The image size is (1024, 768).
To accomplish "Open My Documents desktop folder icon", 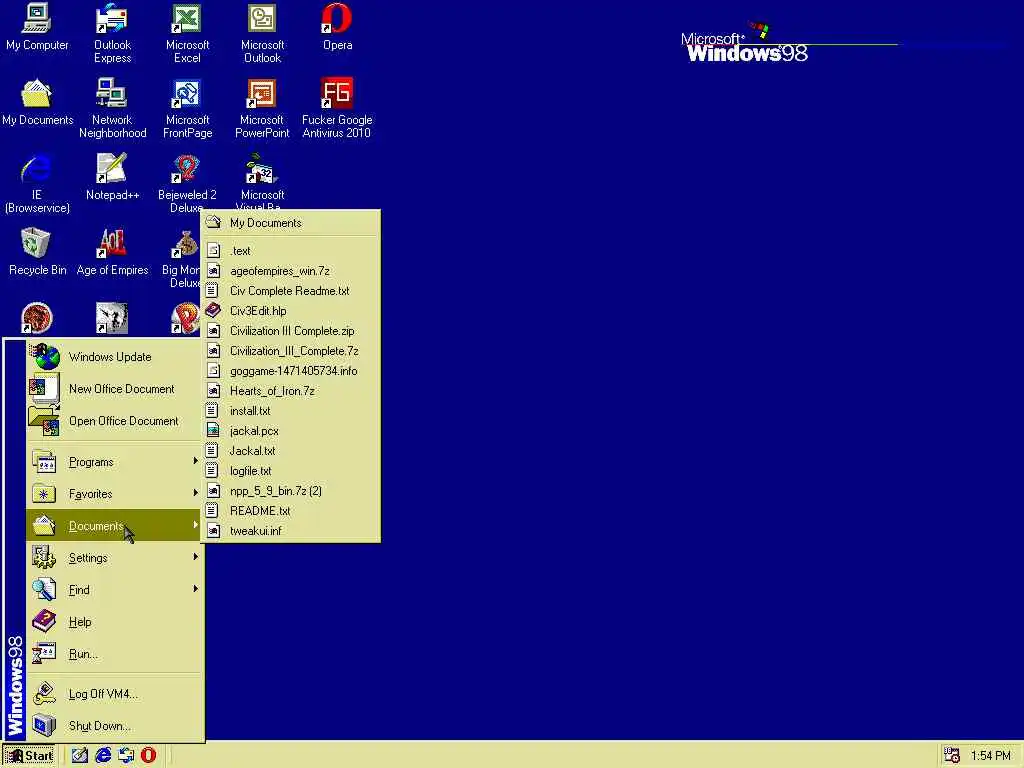I will pos(37,101).
